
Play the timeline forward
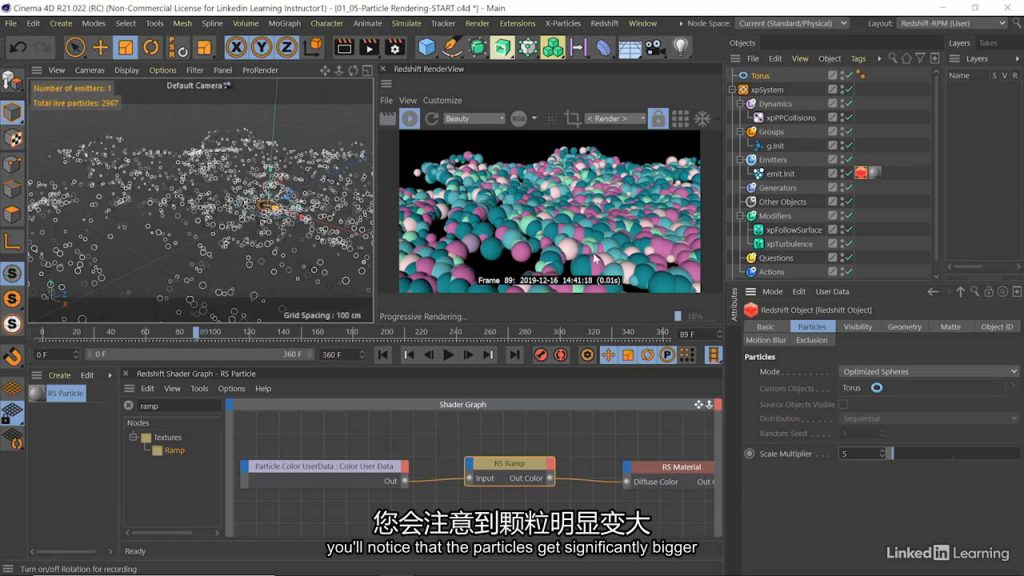448,355
